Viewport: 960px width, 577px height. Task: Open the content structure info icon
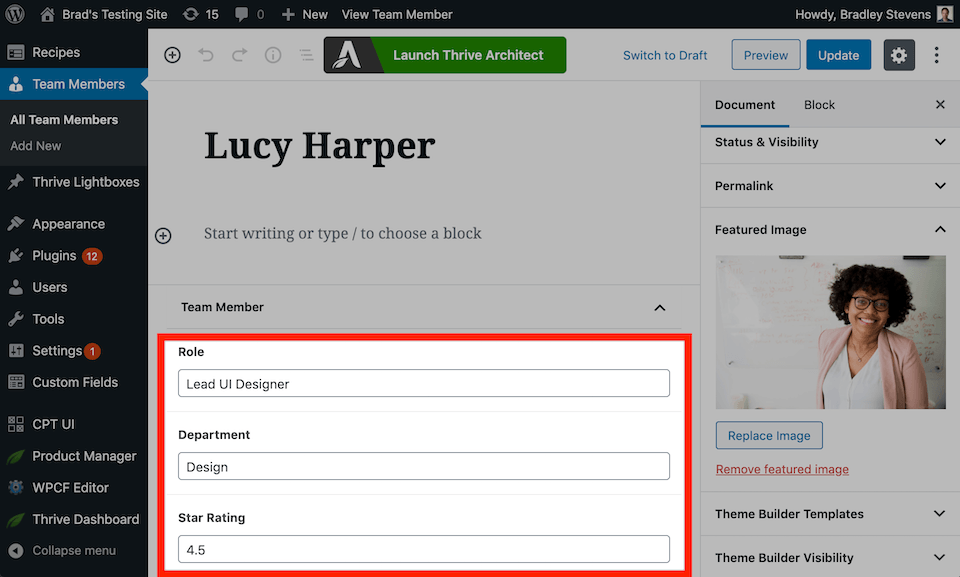coord(272,55)
